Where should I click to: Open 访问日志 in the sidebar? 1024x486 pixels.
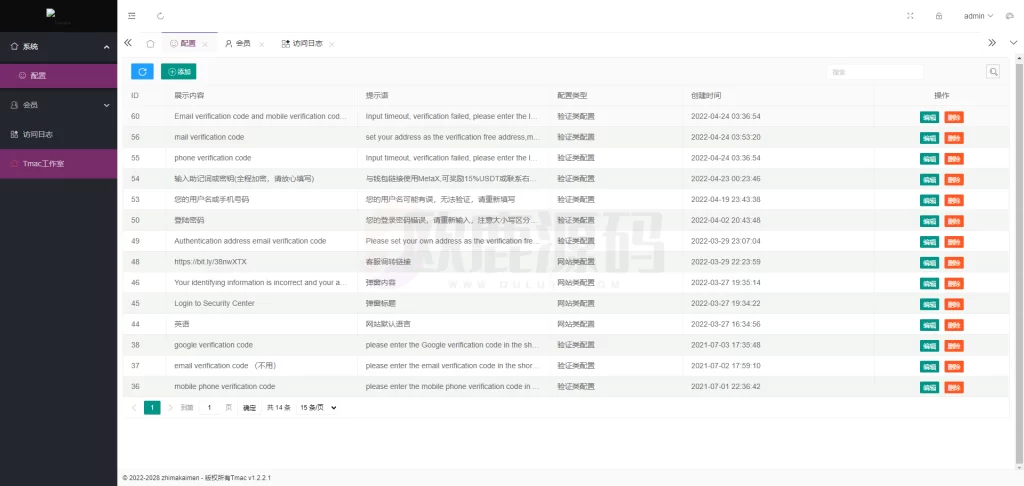pyautogui.click(x=59, y=134)
